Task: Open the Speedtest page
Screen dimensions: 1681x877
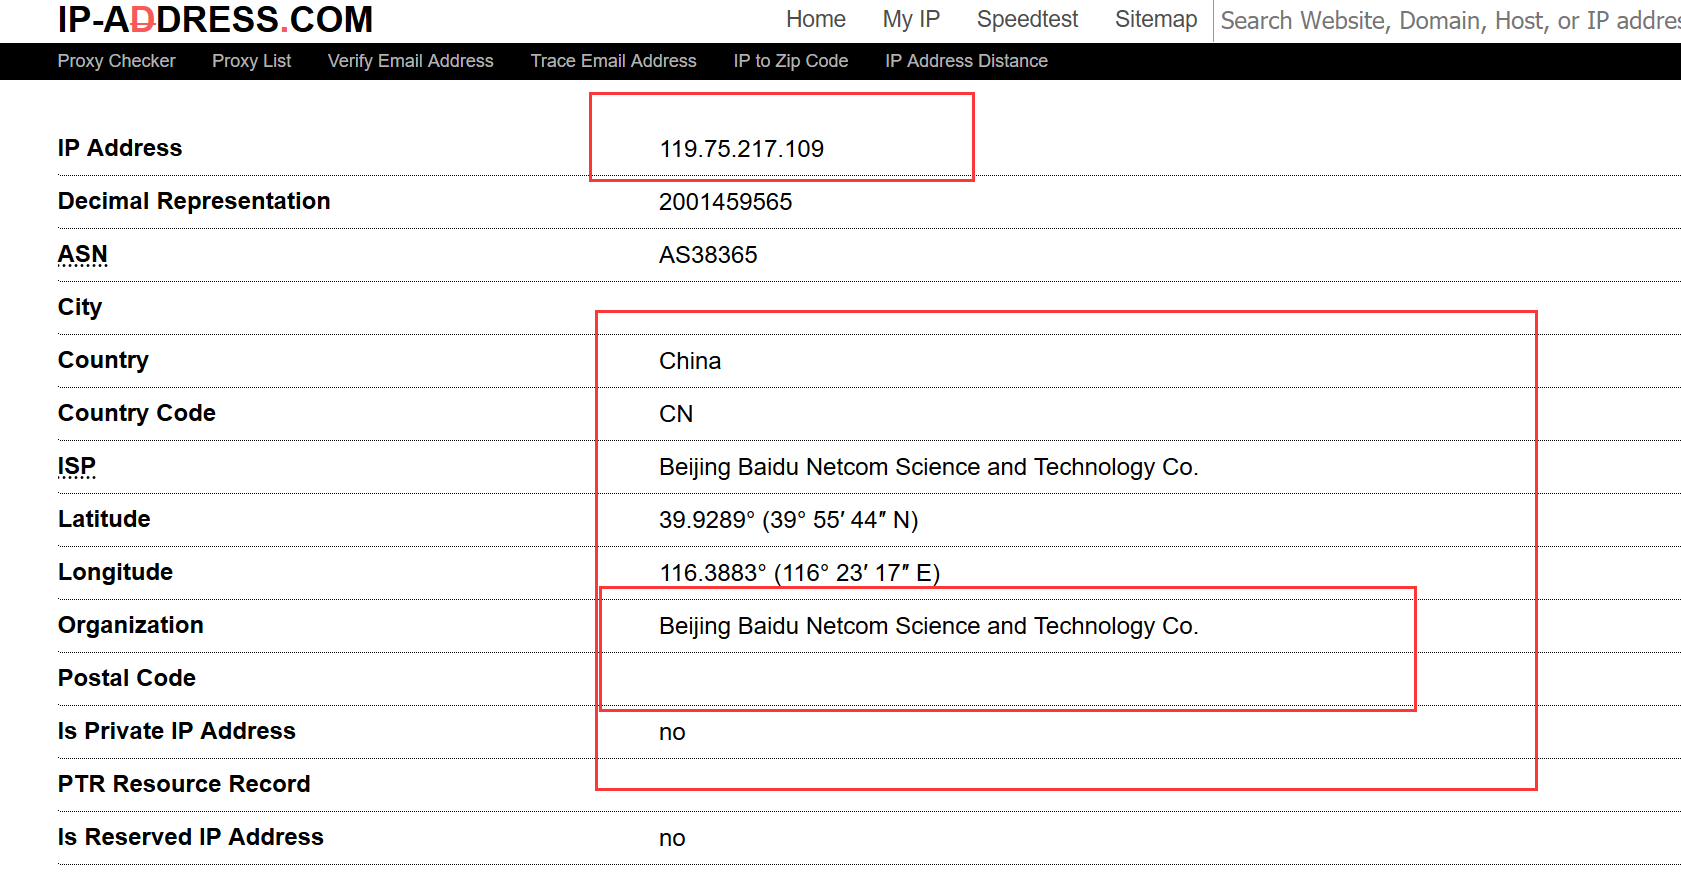Action: click(x=1027, y=20)
